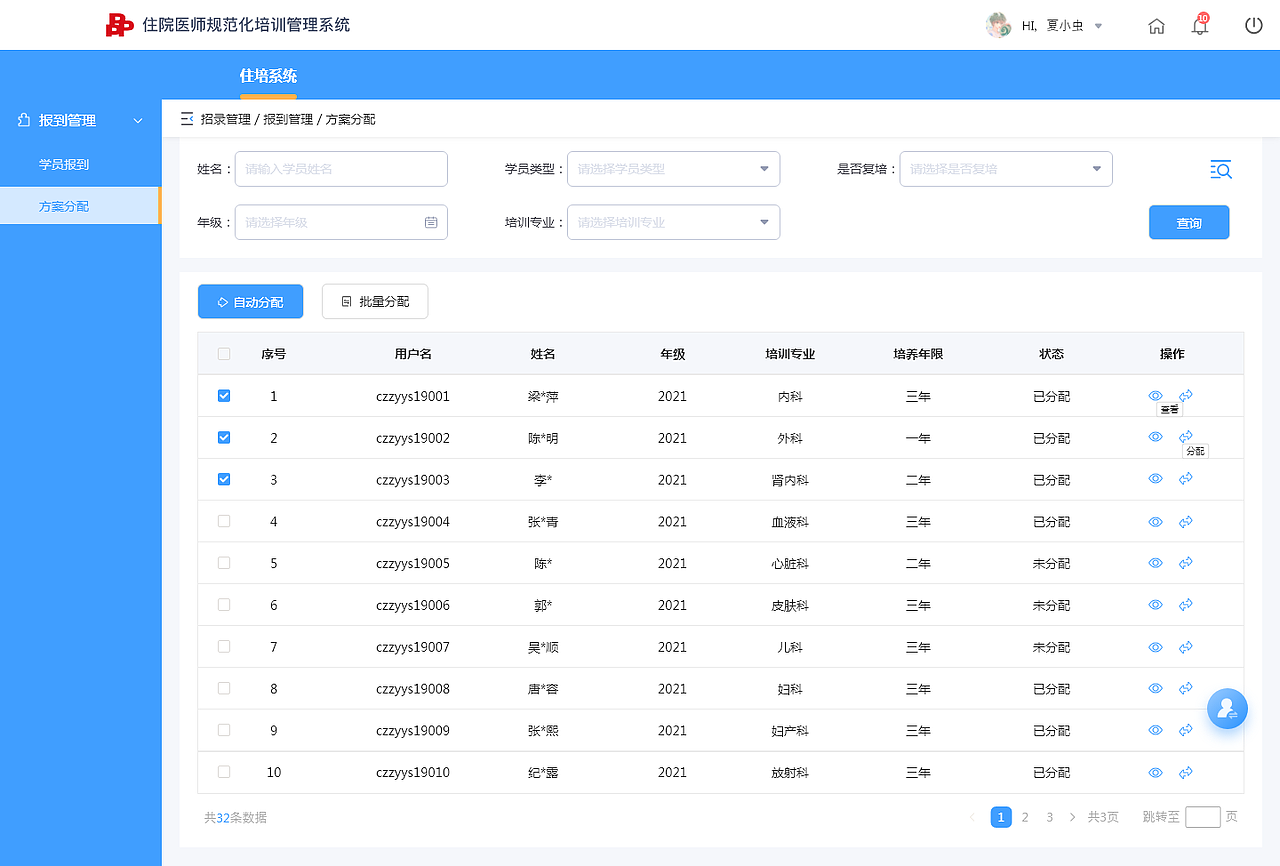Open the calendar icon in 年级 field
Image resolution: width=1280 pixels, height=866 pixels.
[434, 222]
